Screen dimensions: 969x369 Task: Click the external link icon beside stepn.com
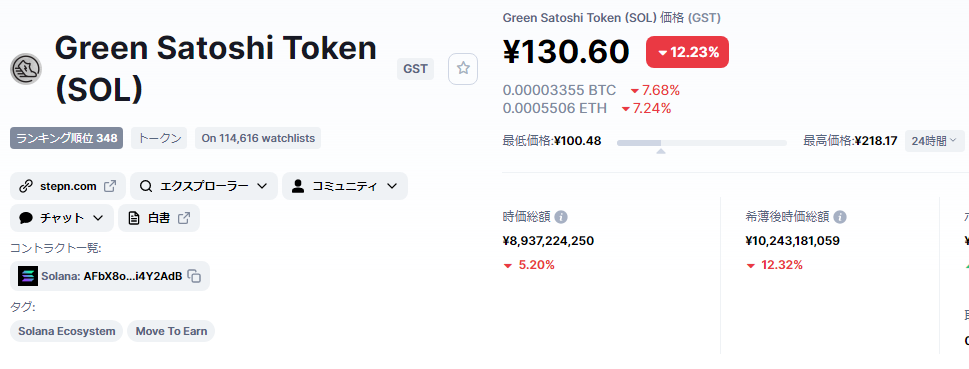tap(110, 186)
